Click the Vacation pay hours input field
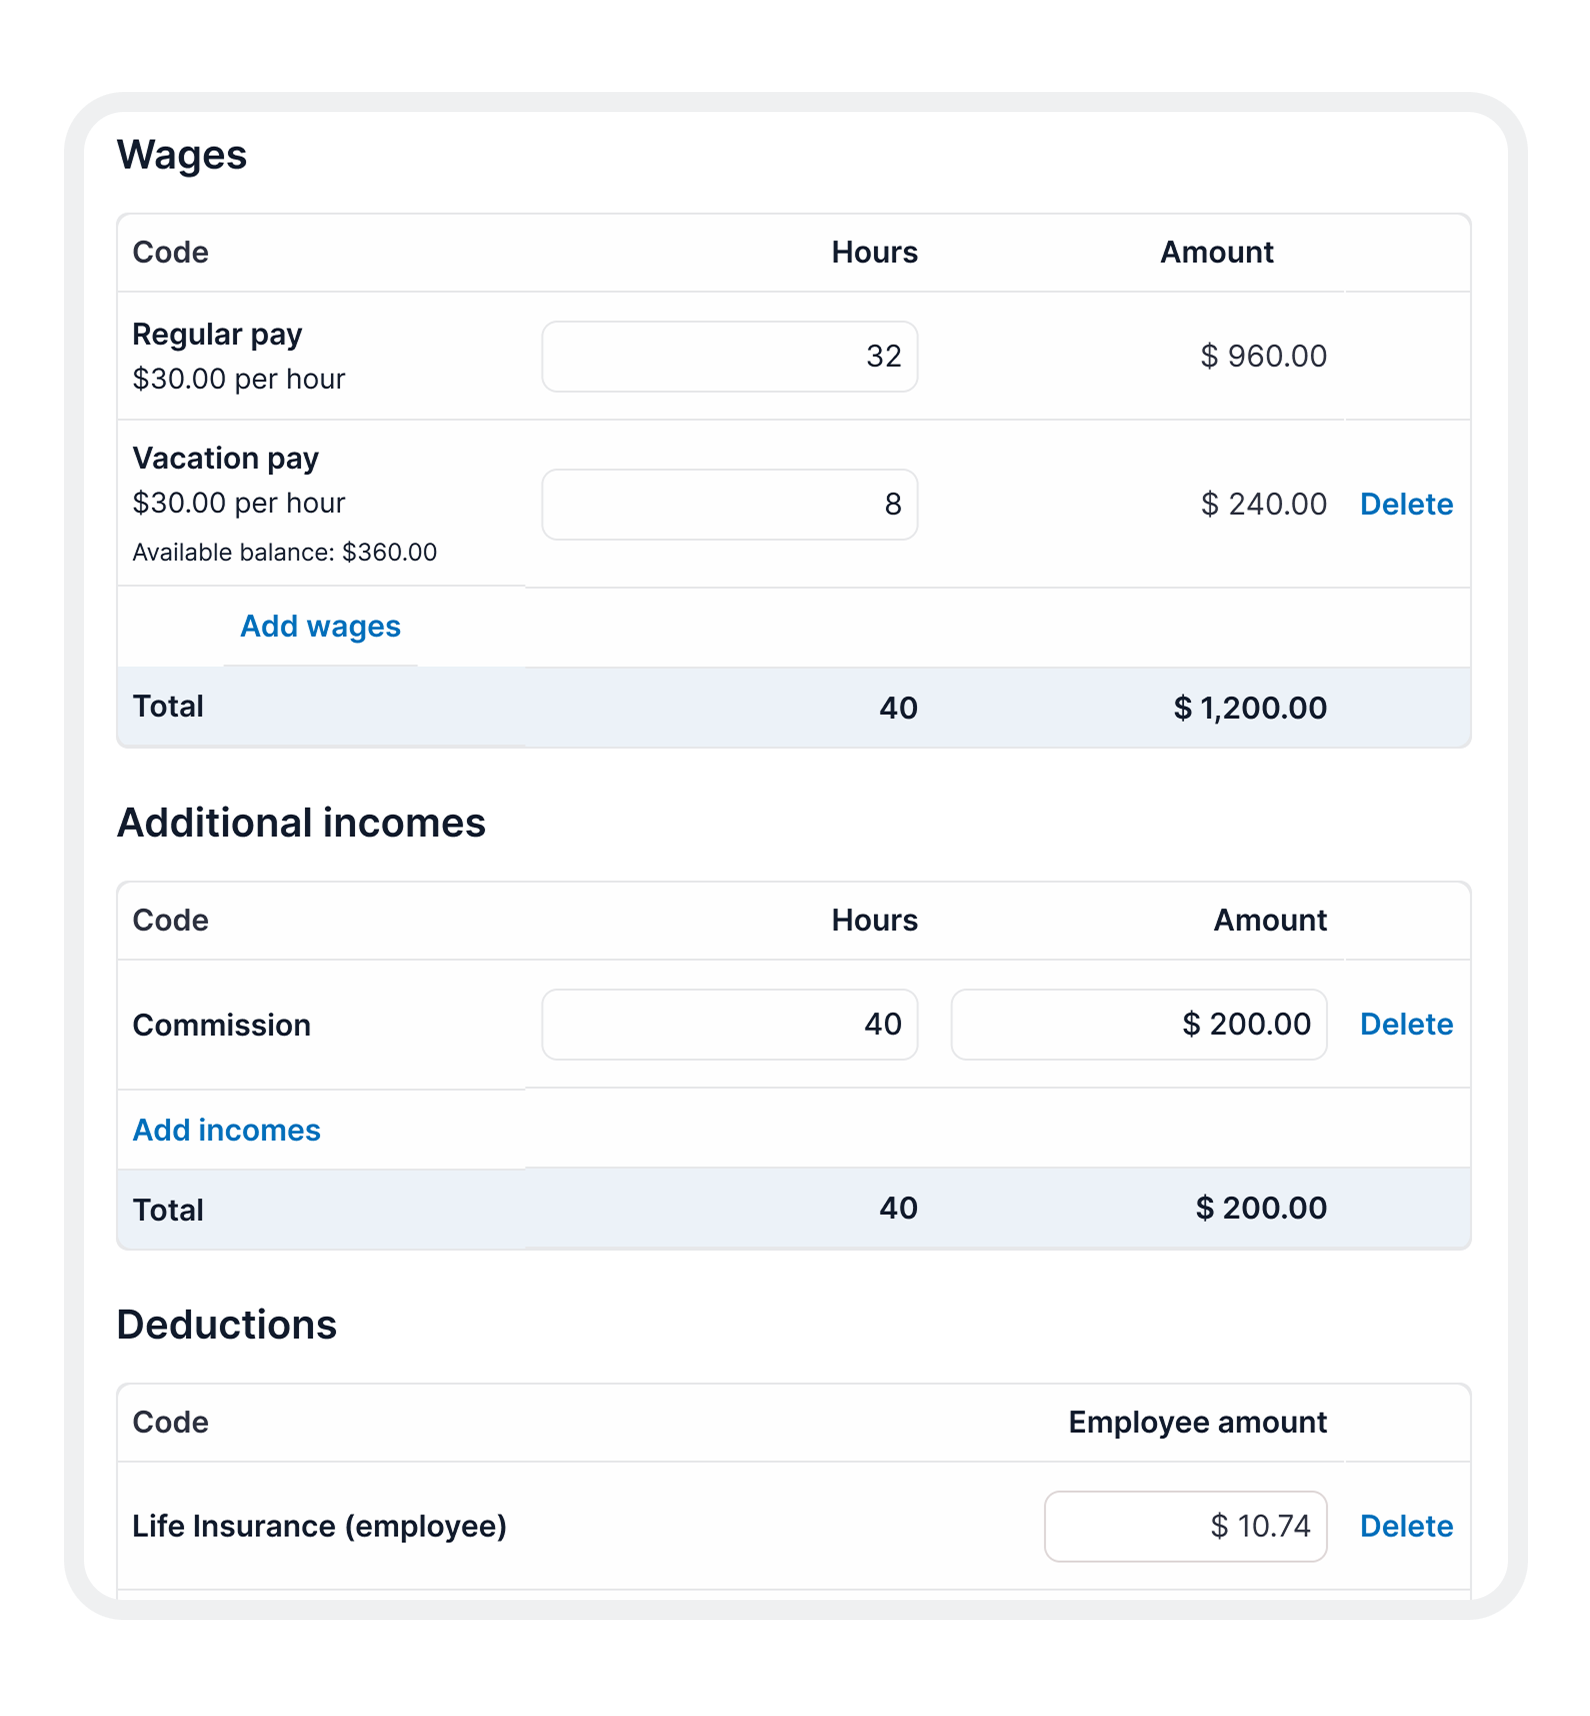This screenshot has width=1590, height=1716. [x=729, y=504]
